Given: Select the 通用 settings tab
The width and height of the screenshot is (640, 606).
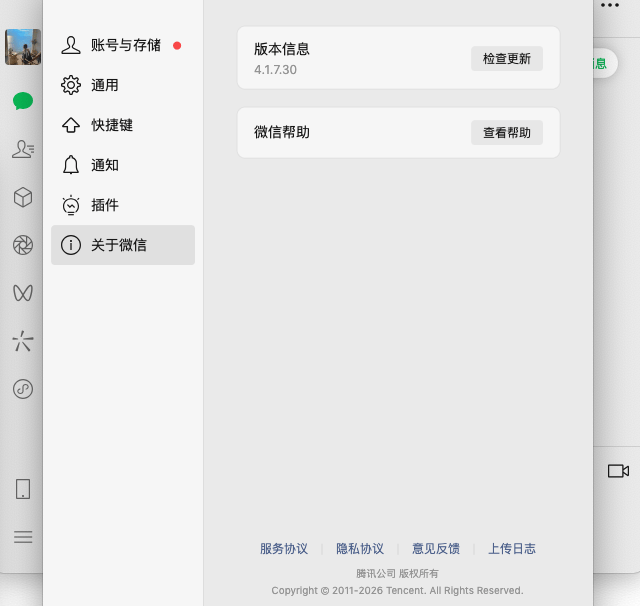Looking at the screenshot, I should click(105, 85).
